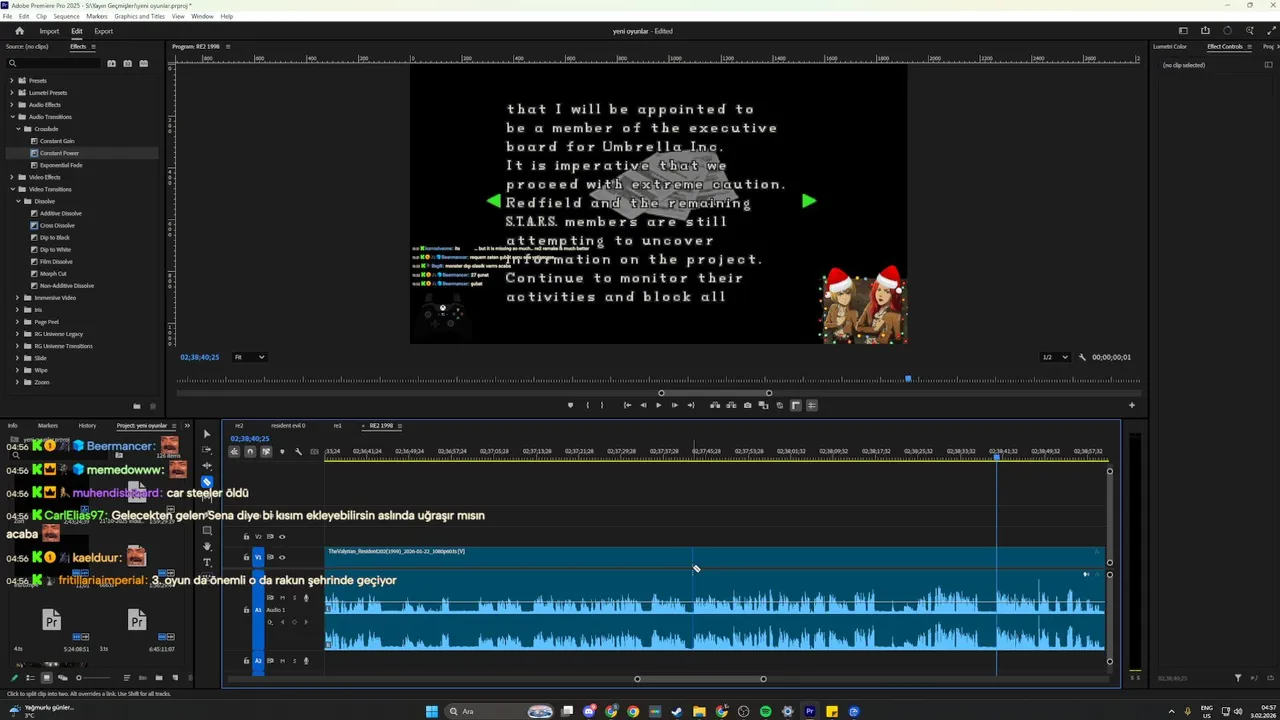Image resolution: width=1280 pixels, height=720 pixels.
Task: Click the Windows Start button
Action: pos(432,712)
